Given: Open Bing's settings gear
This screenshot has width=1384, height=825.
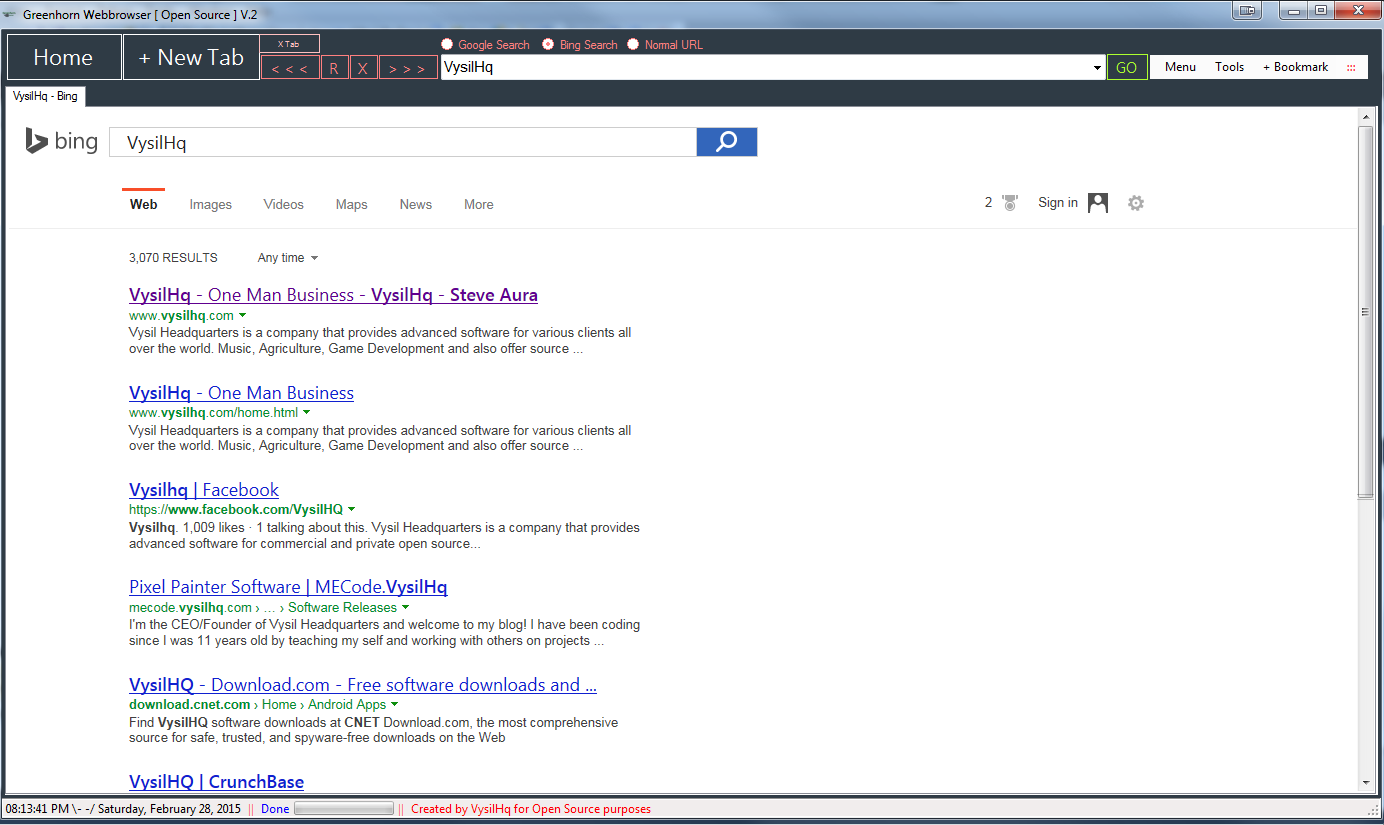Looking at the screenshot, I should click(x=1136, y=202).
